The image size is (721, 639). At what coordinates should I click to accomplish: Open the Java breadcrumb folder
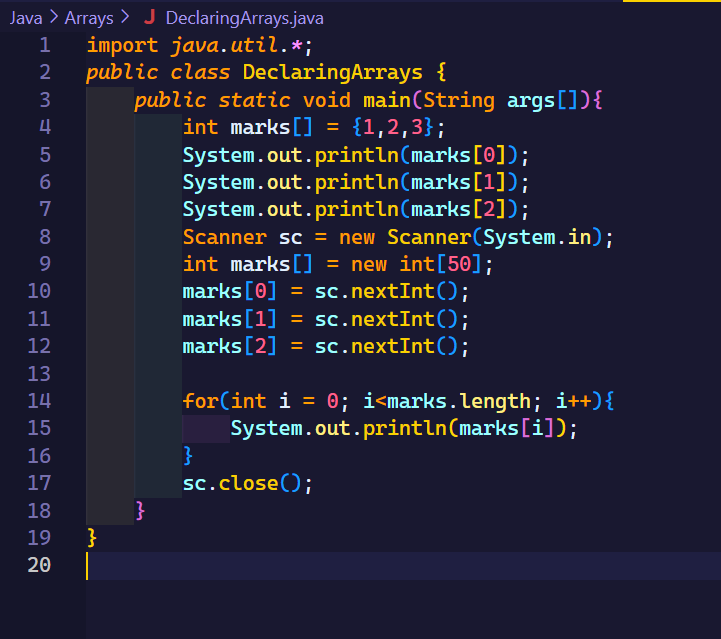[x=26, y=18]
